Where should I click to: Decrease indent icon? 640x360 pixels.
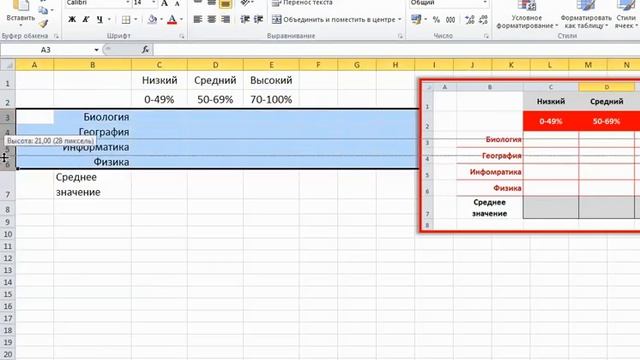coord(245,19)
